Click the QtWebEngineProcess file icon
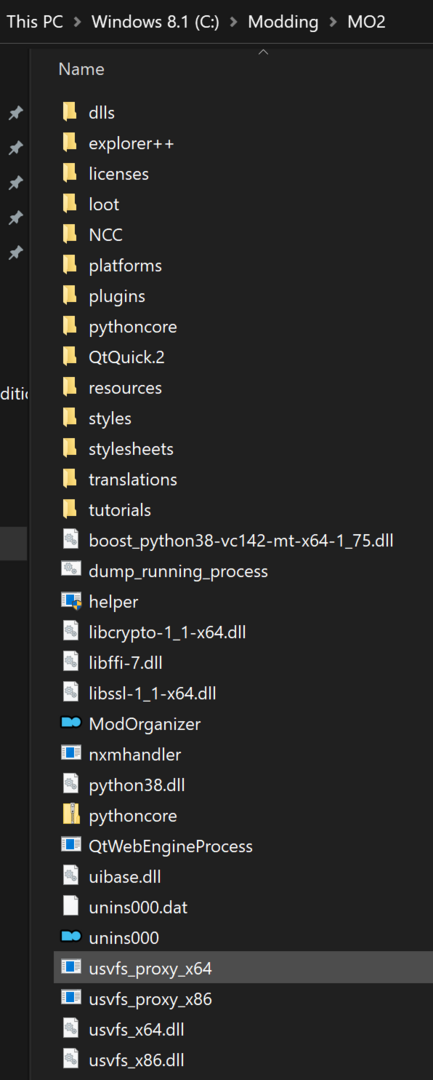433x1080 pixels. tap(71, 846)
